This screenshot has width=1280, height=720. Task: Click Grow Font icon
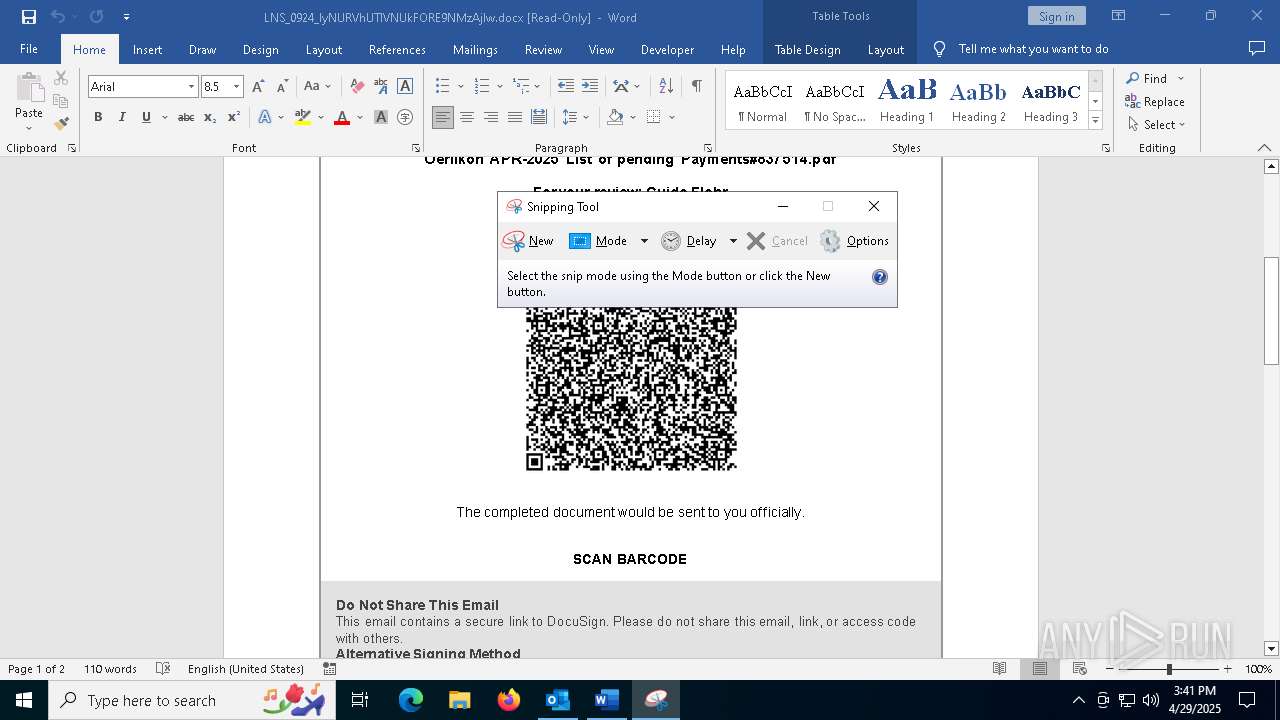point(259,87)
